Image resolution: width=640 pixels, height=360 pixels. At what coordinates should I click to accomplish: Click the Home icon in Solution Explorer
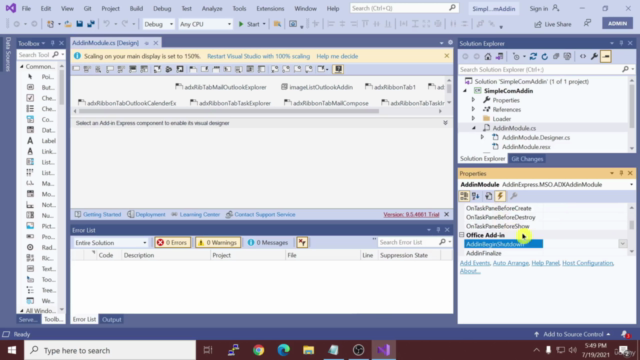[488, 57]
